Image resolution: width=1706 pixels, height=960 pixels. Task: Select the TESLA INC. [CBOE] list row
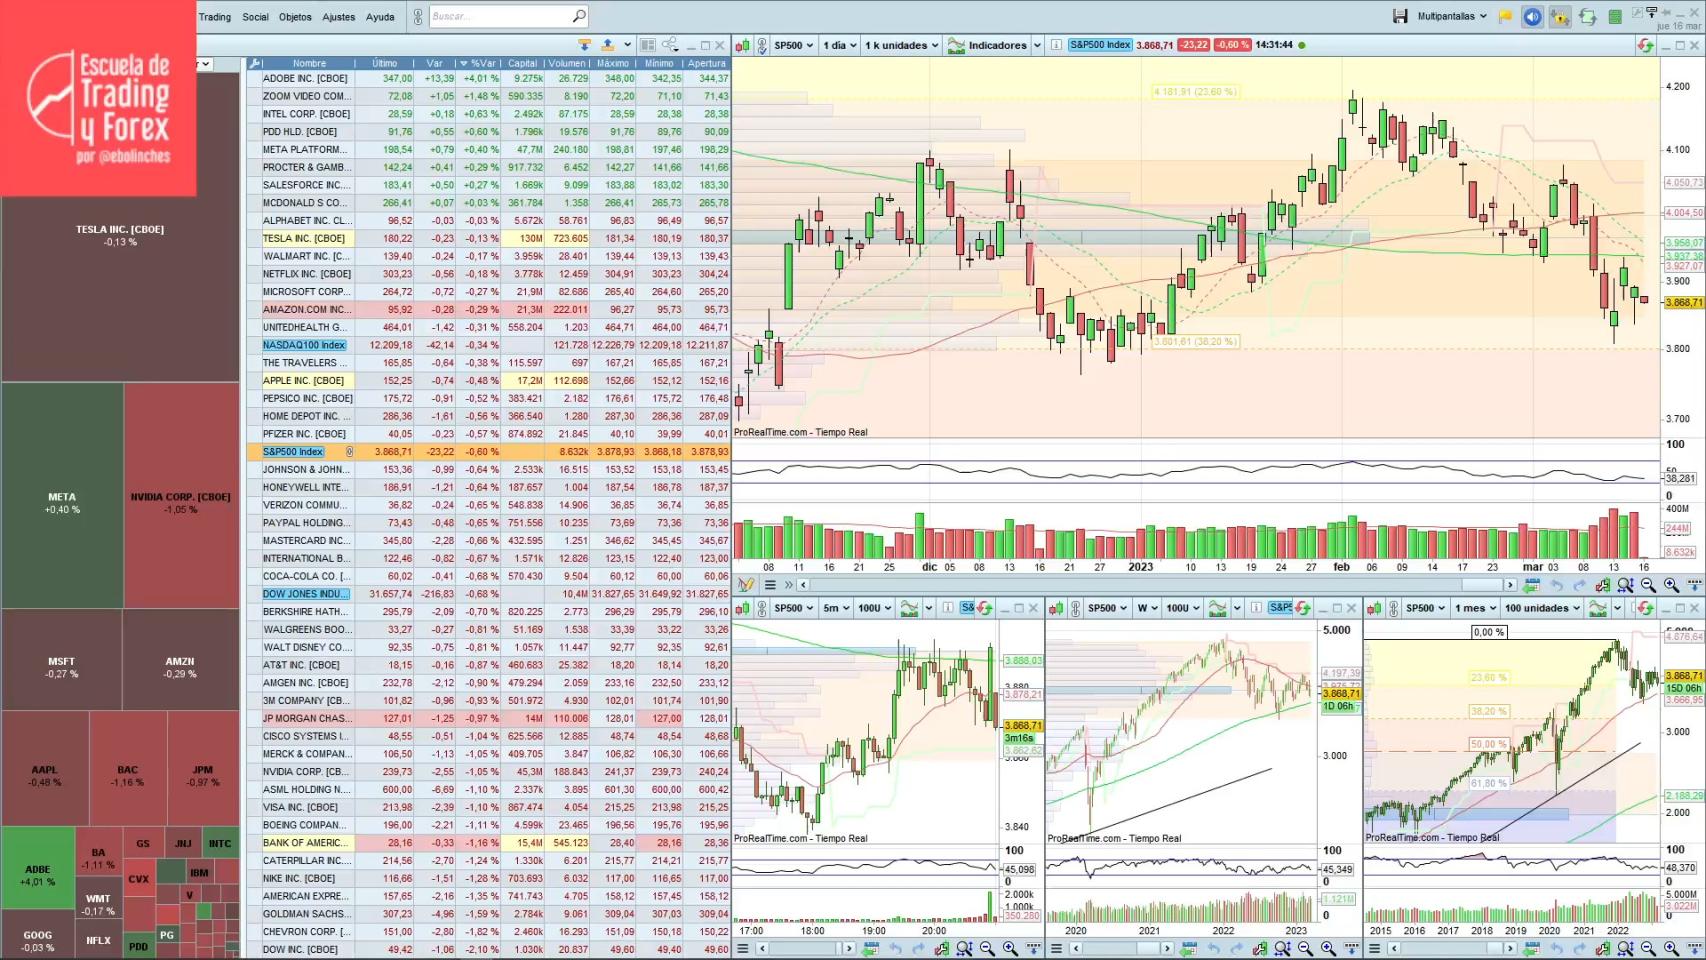click(489, 238)
